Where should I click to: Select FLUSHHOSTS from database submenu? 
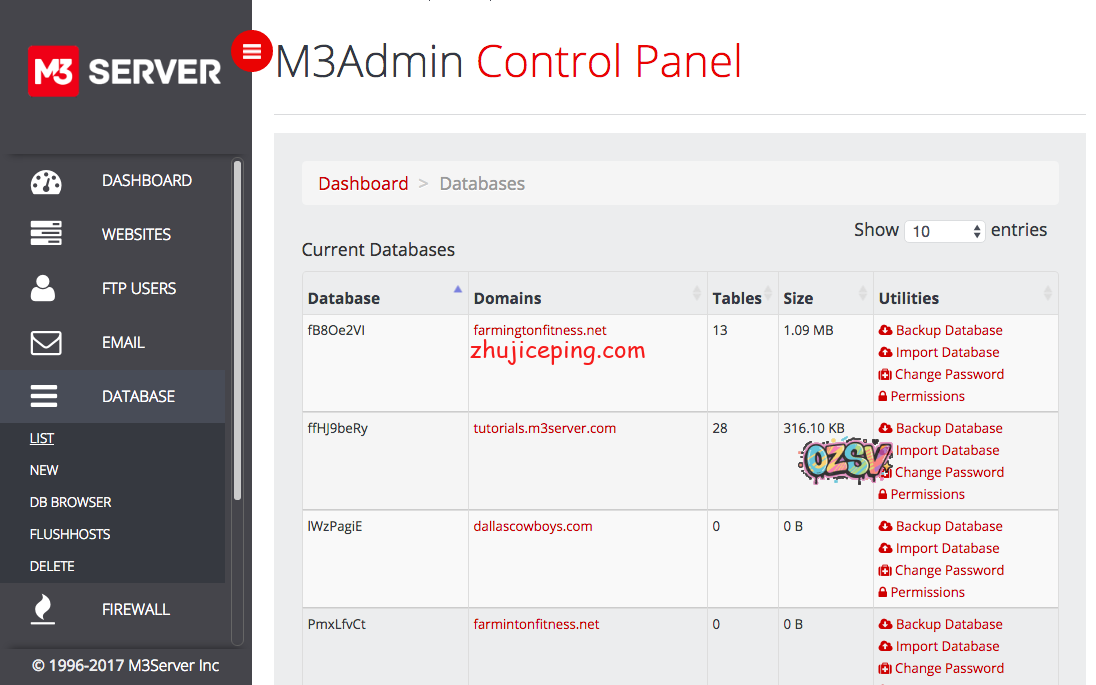pos(70,534)
